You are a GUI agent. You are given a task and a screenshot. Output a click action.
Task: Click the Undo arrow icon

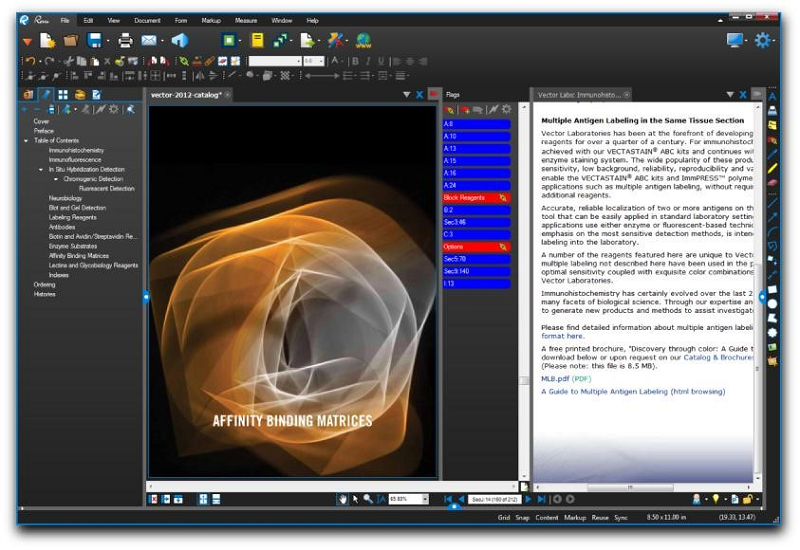coord(29,61)
